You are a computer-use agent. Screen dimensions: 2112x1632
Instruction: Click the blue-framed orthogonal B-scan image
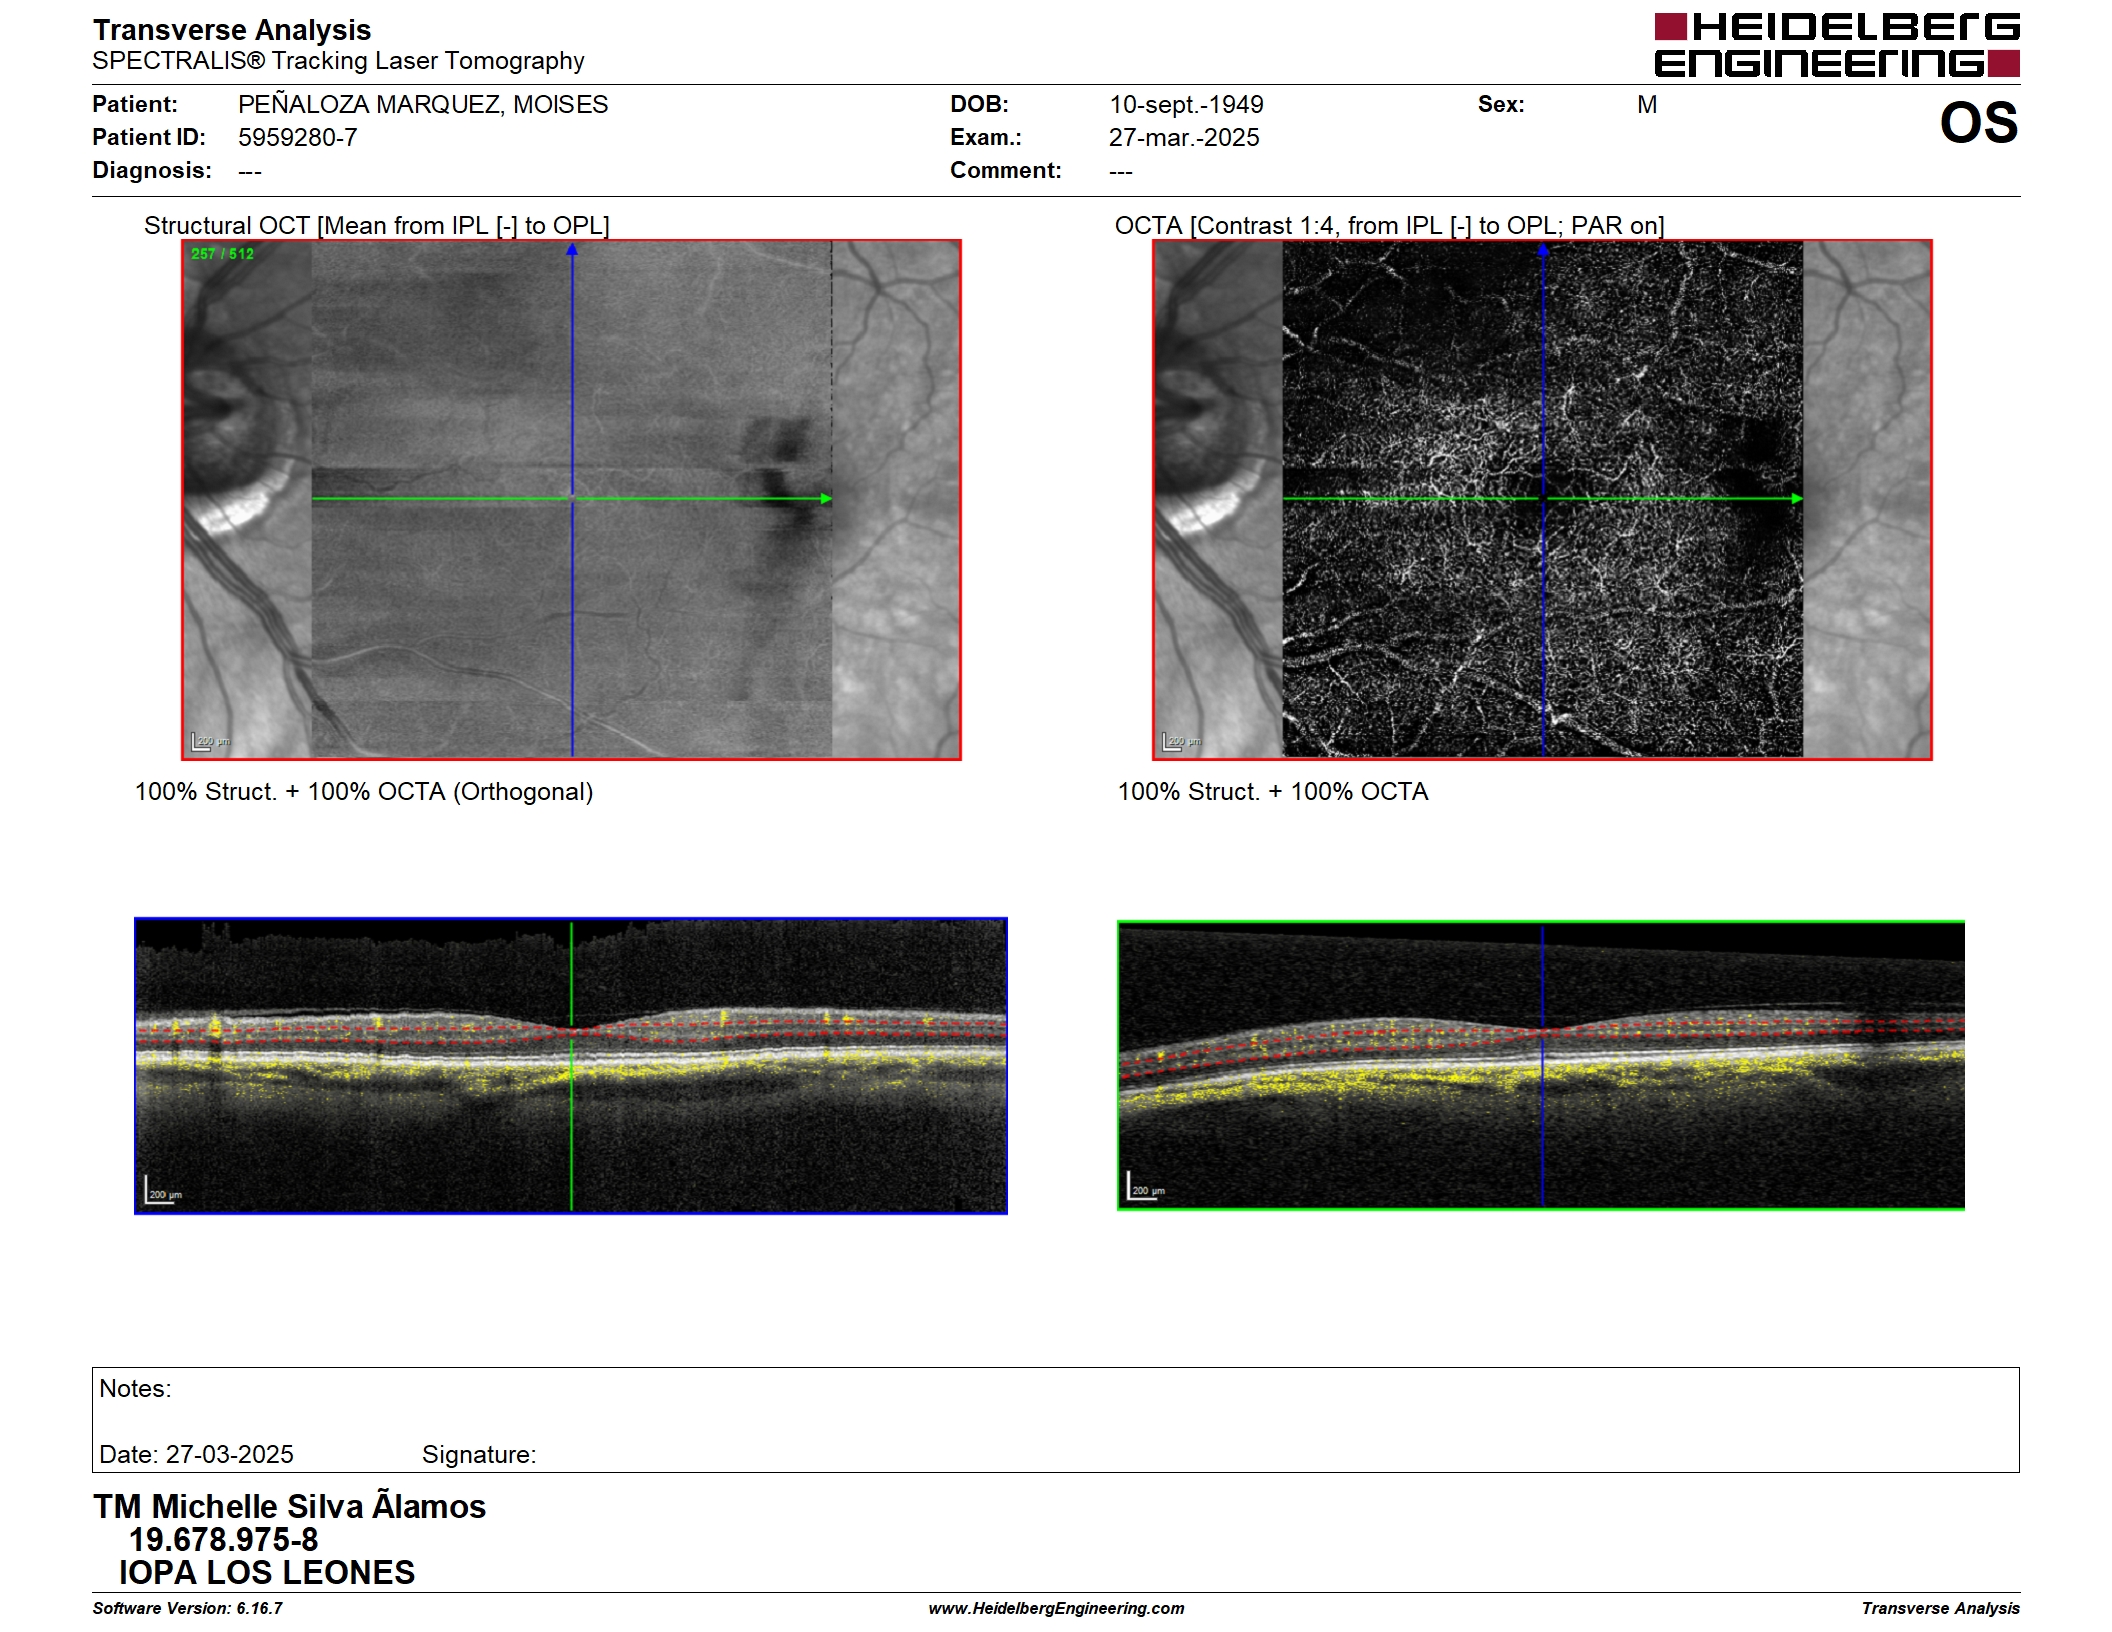[571, 1066]
